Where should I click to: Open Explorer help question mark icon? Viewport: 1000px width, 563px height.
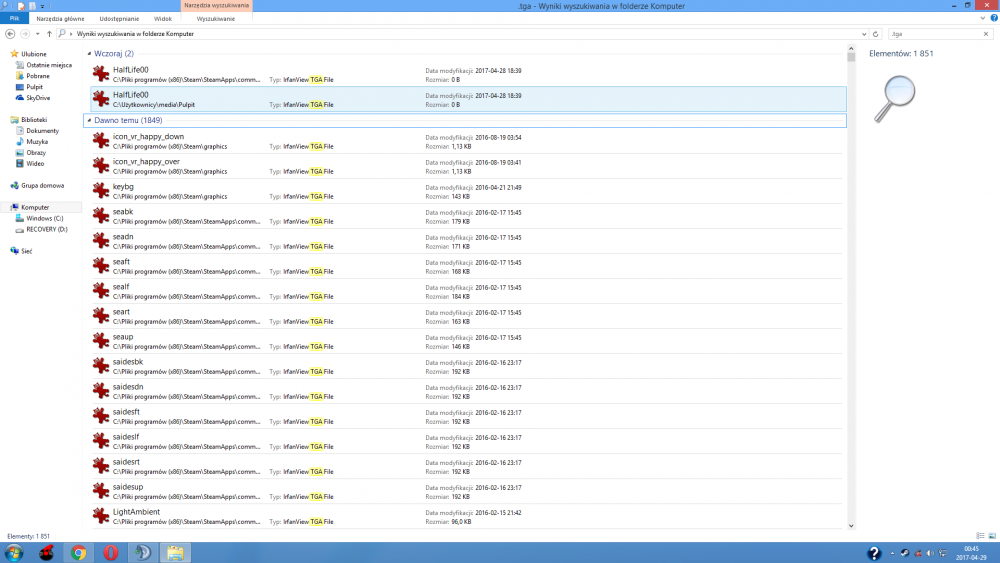(993, 19)
